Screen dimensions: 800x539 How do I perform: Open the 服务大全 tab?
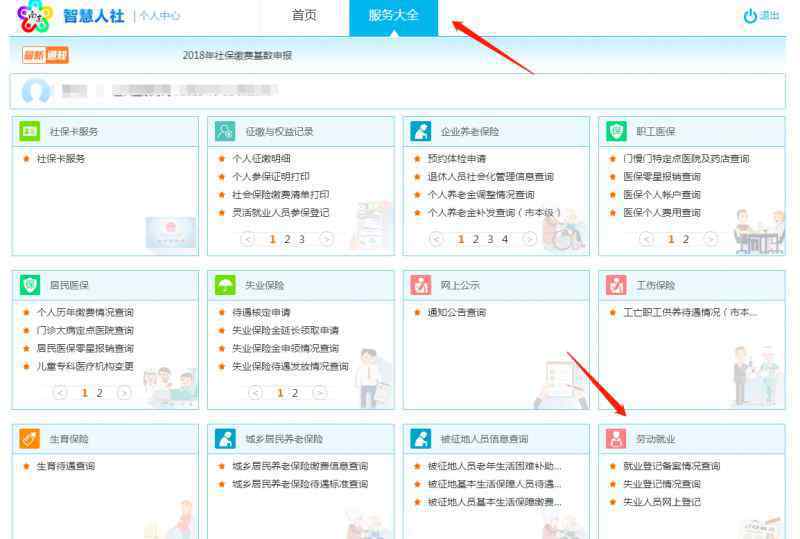click(x=393, y=16)
